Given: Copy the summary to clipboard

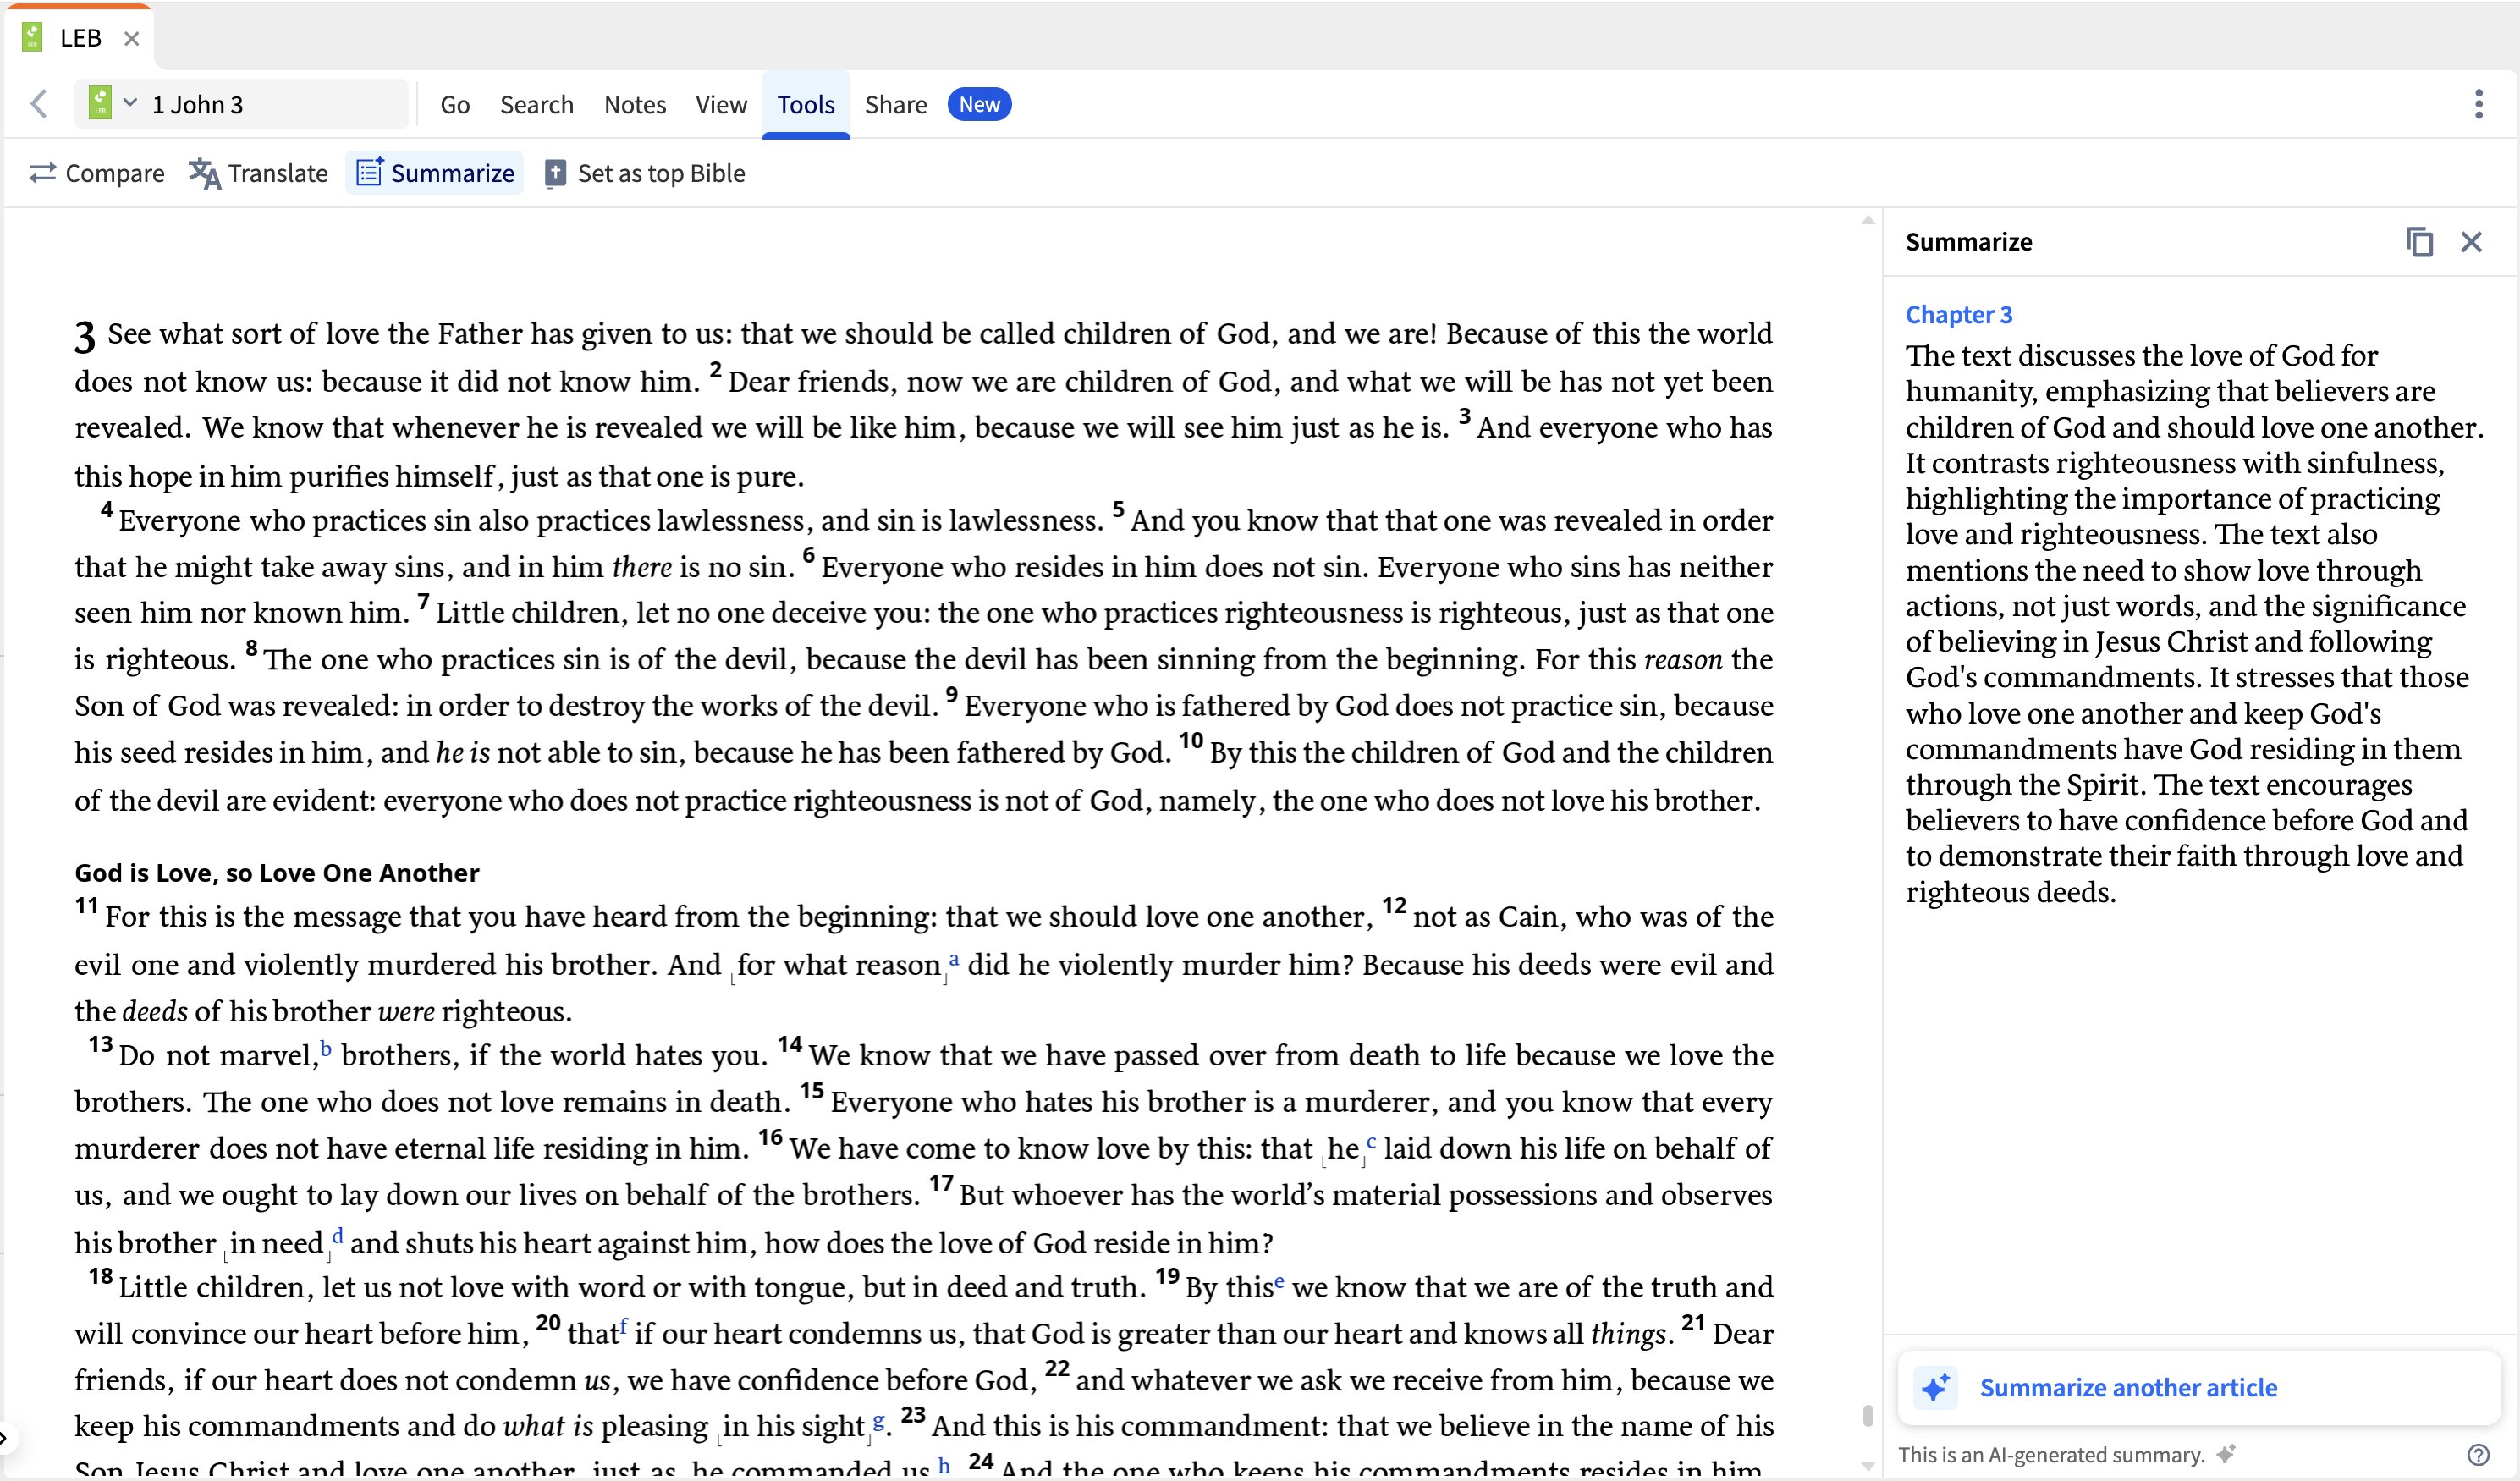Looking at the screenshot, I should tap(2419, 242).
